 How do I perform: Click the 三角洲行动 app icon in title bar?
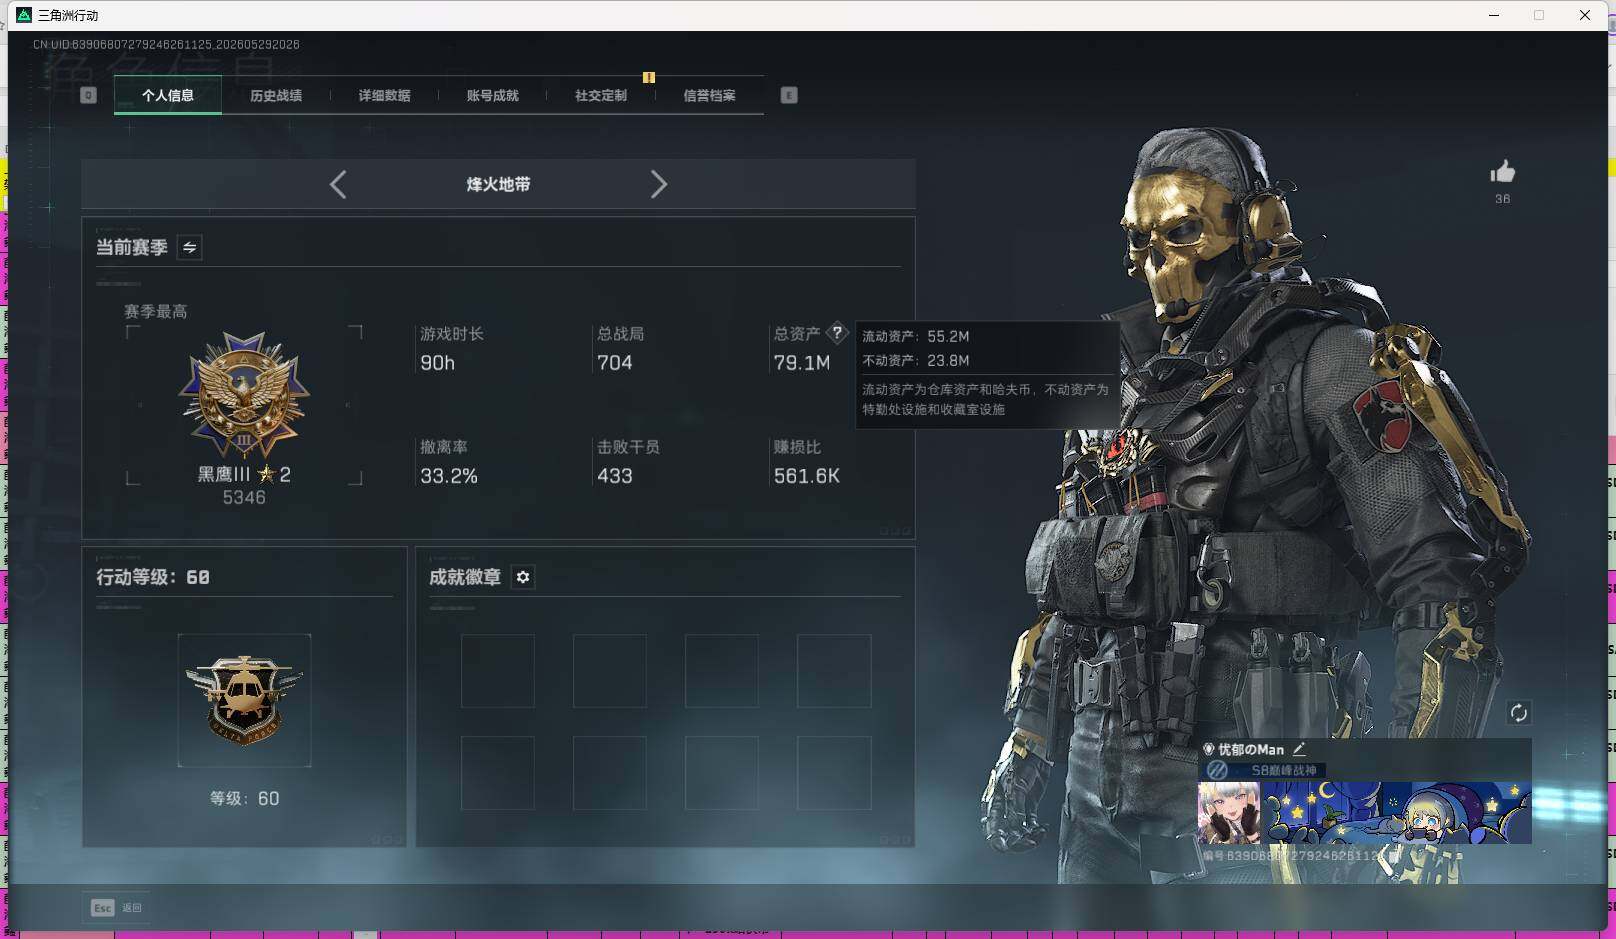pos(24,15)
